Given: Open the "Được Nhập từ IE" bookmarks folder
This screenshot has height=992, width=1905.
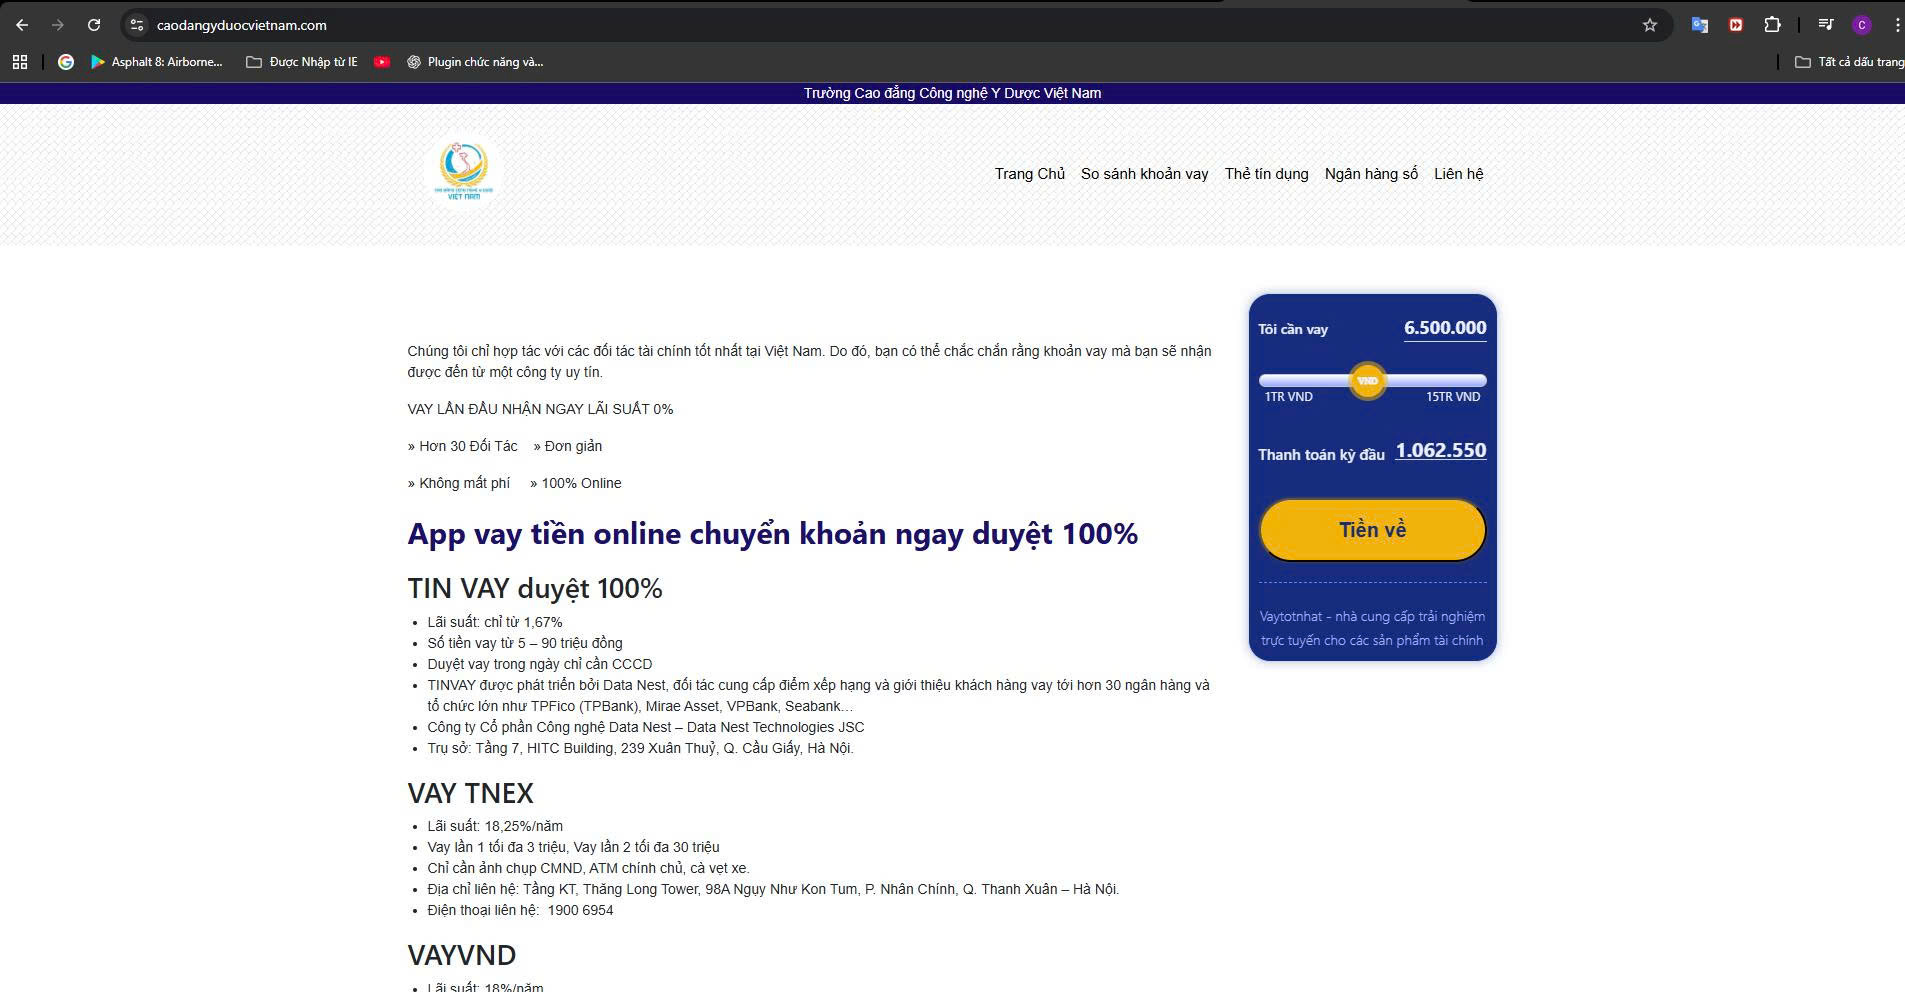Looking at the screenshot, I should pyautogui.click(x=302, y=61).
